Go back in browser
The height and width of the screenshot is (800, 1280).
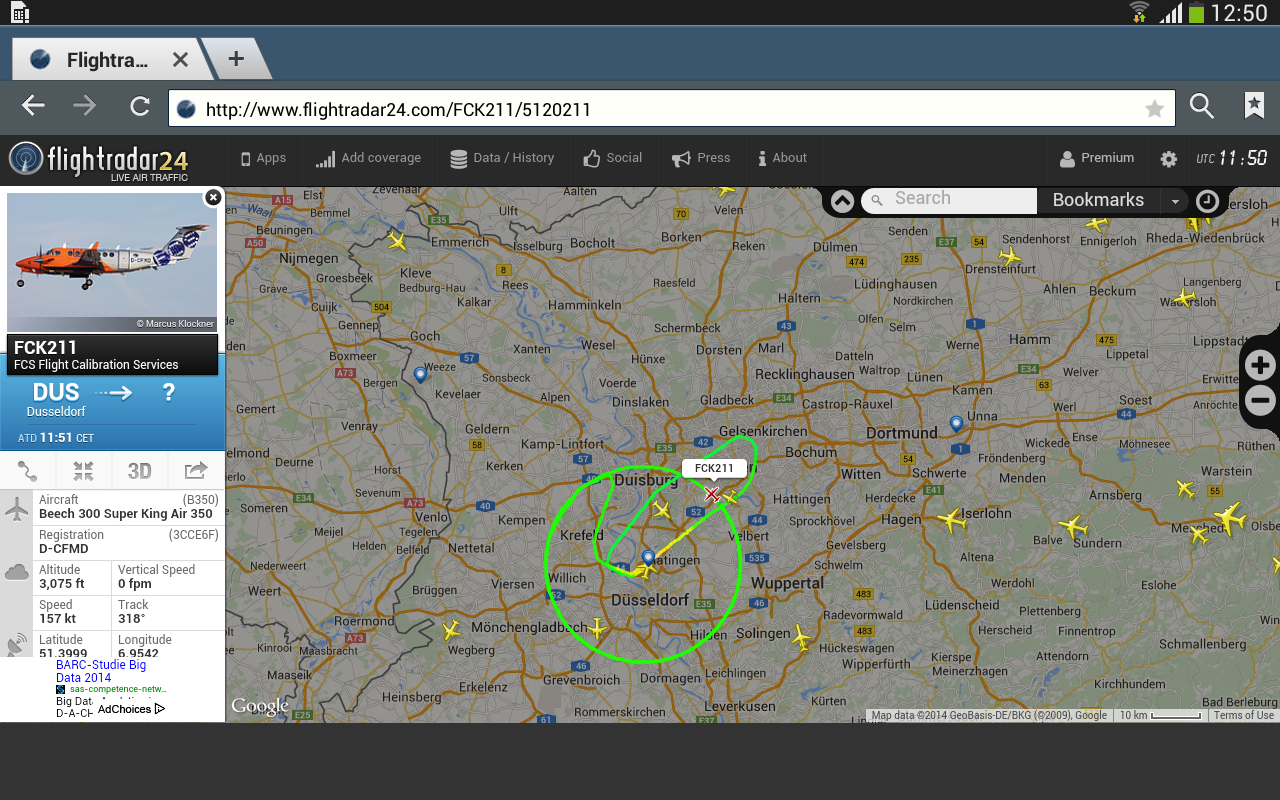pyautogui.click(x=33, y=107)
